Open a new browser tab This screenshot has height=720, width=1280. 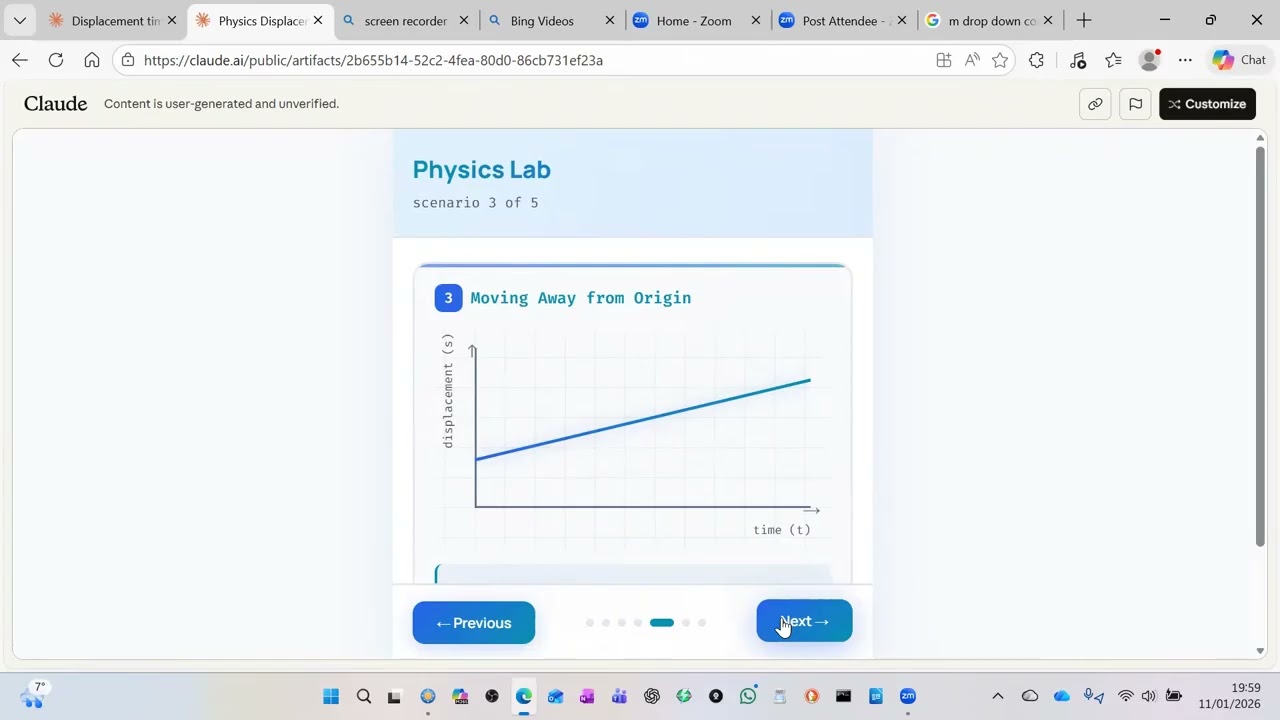pos(1084,20)
